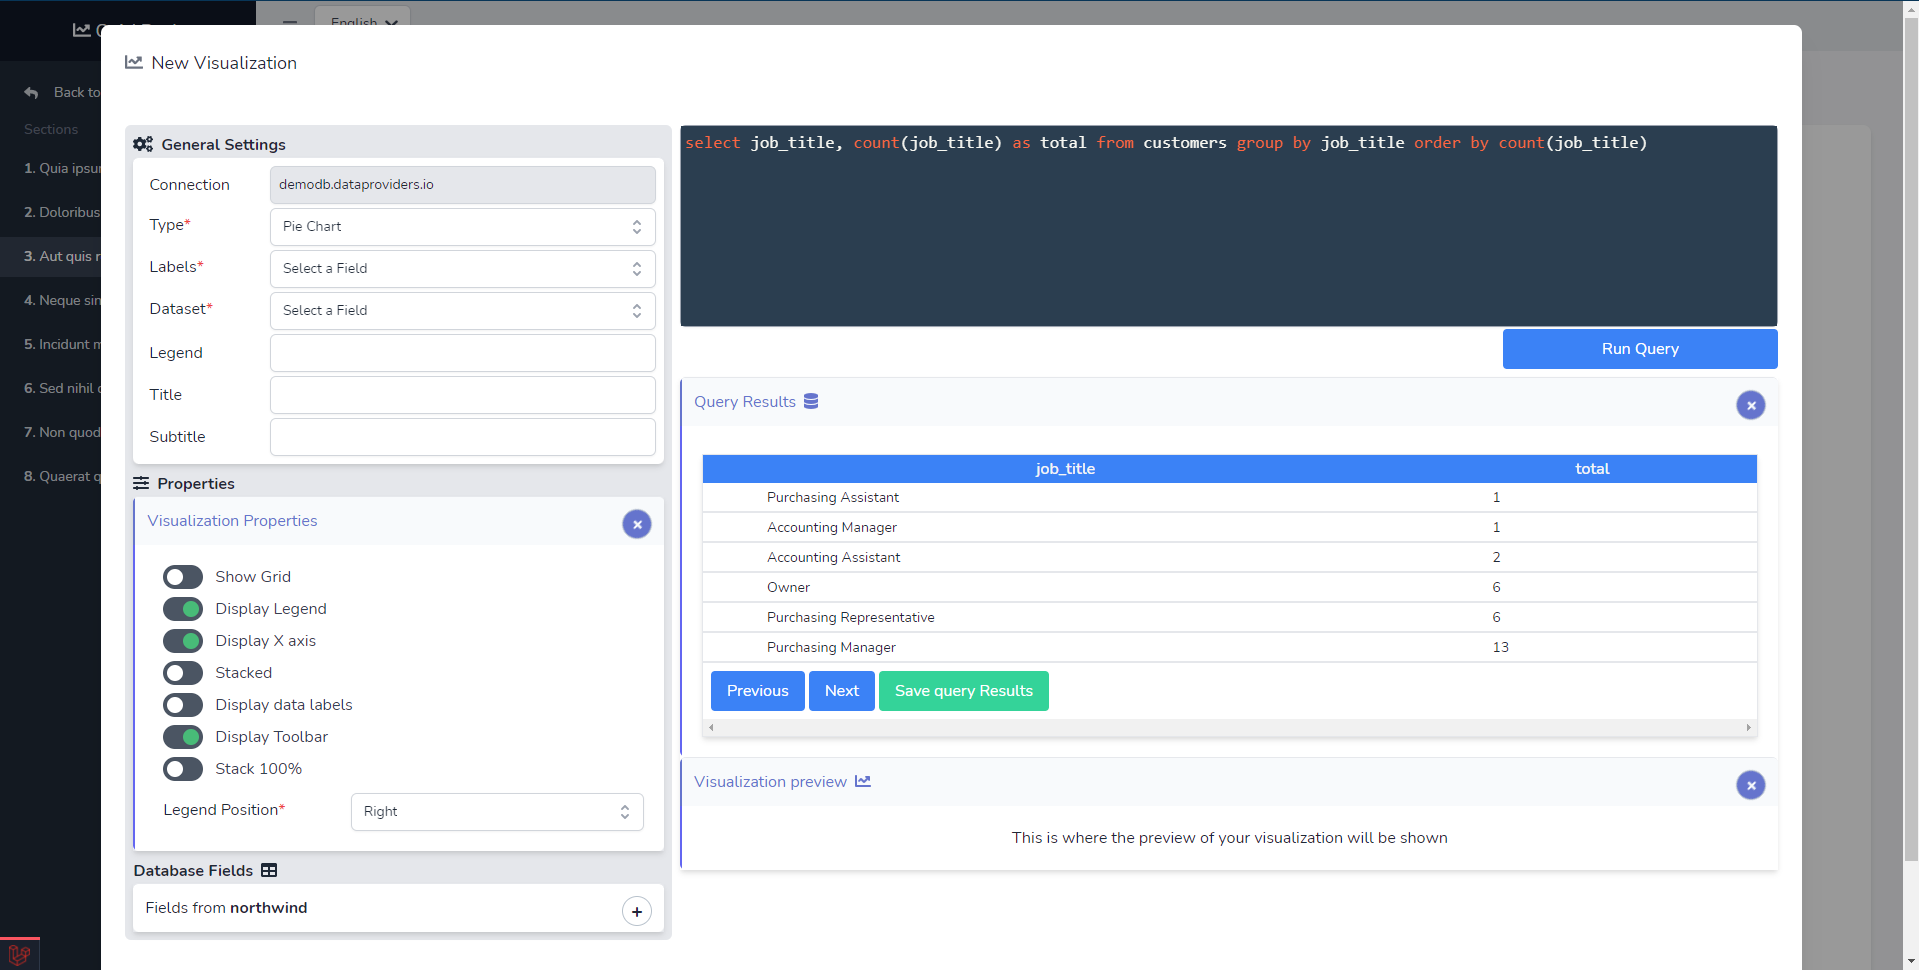Click the Database Fields table icon
Image resolution: width=1919 pixels, height=970 pixels.
[269, 870]
